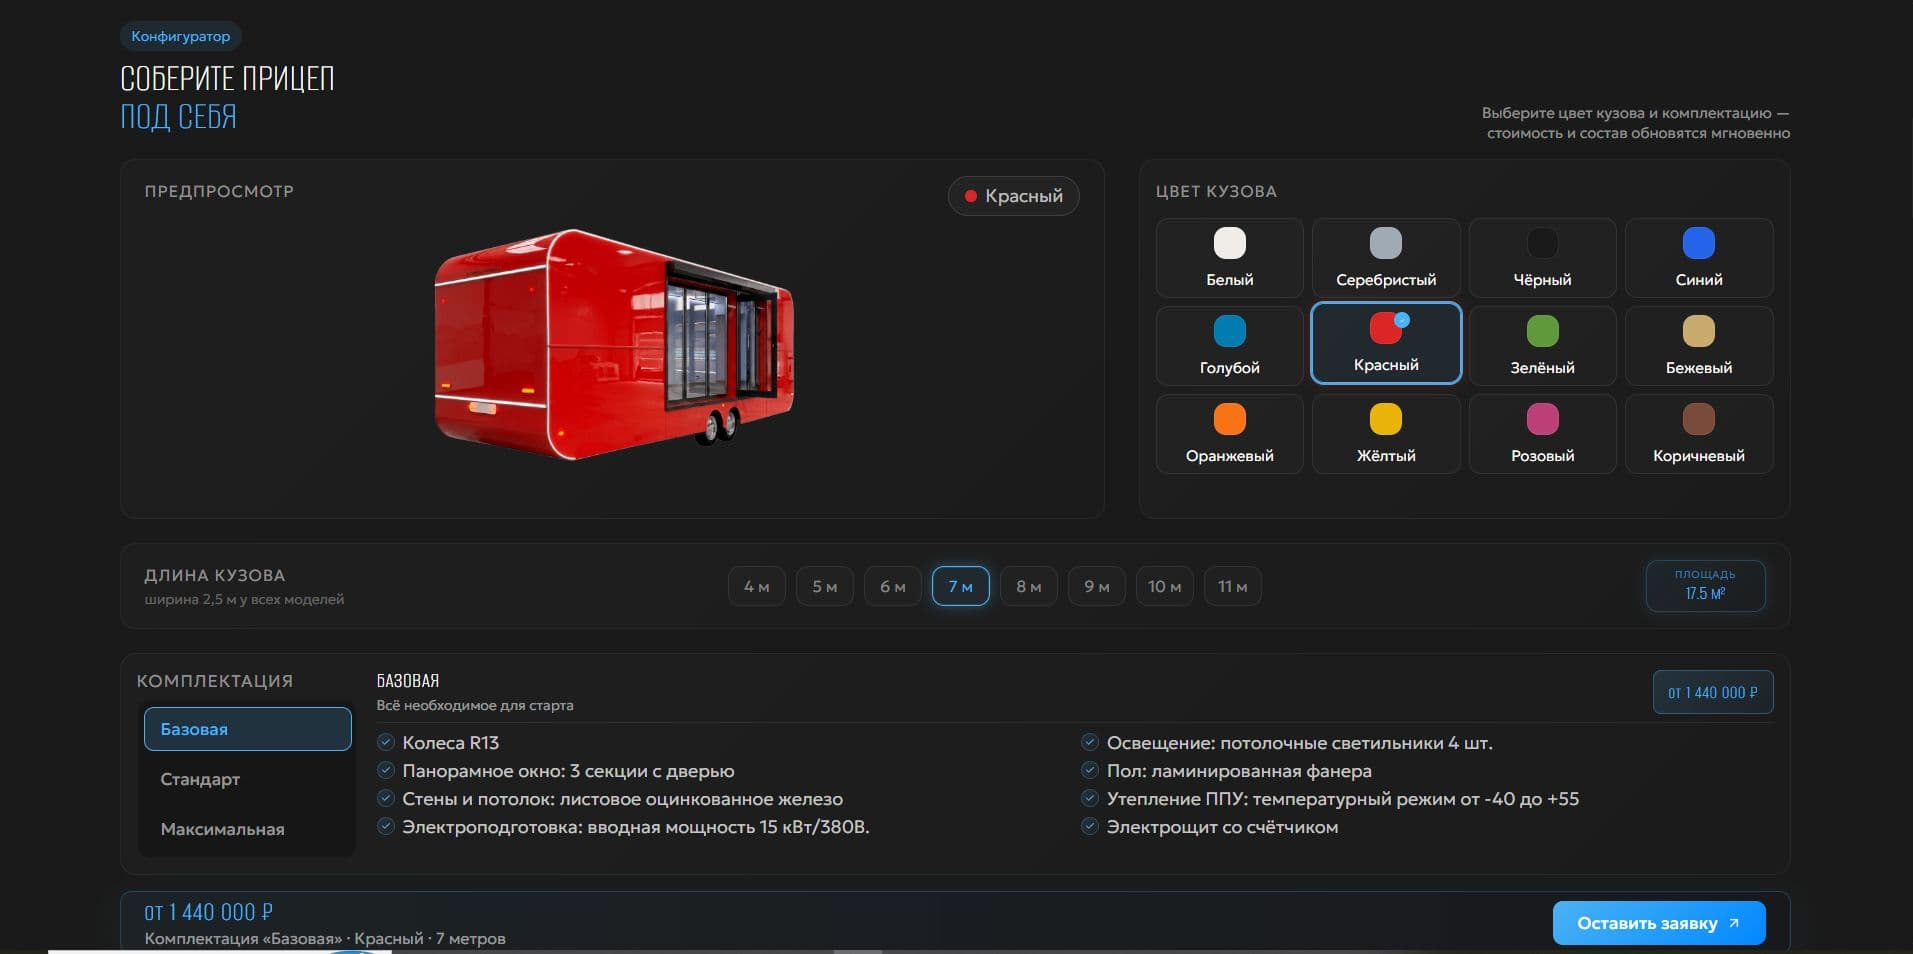Click the check icon beside Электроподготовка
Image resolution: width=1913 pixels, height=954 pixels.
(385, 826)
